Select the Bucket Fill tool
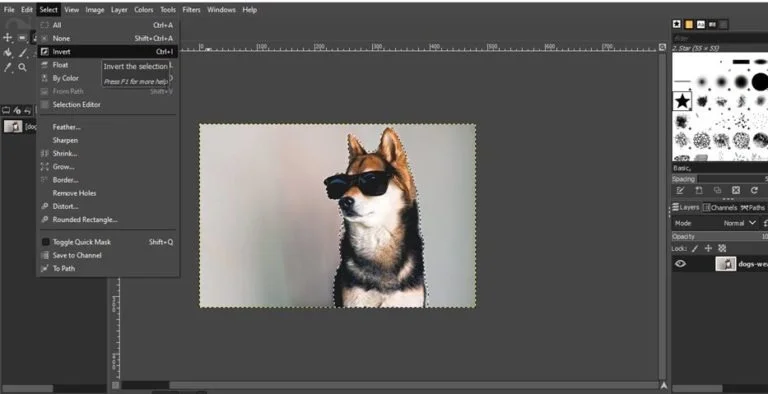Screen dimensions: 768x394 pos(7,52)
